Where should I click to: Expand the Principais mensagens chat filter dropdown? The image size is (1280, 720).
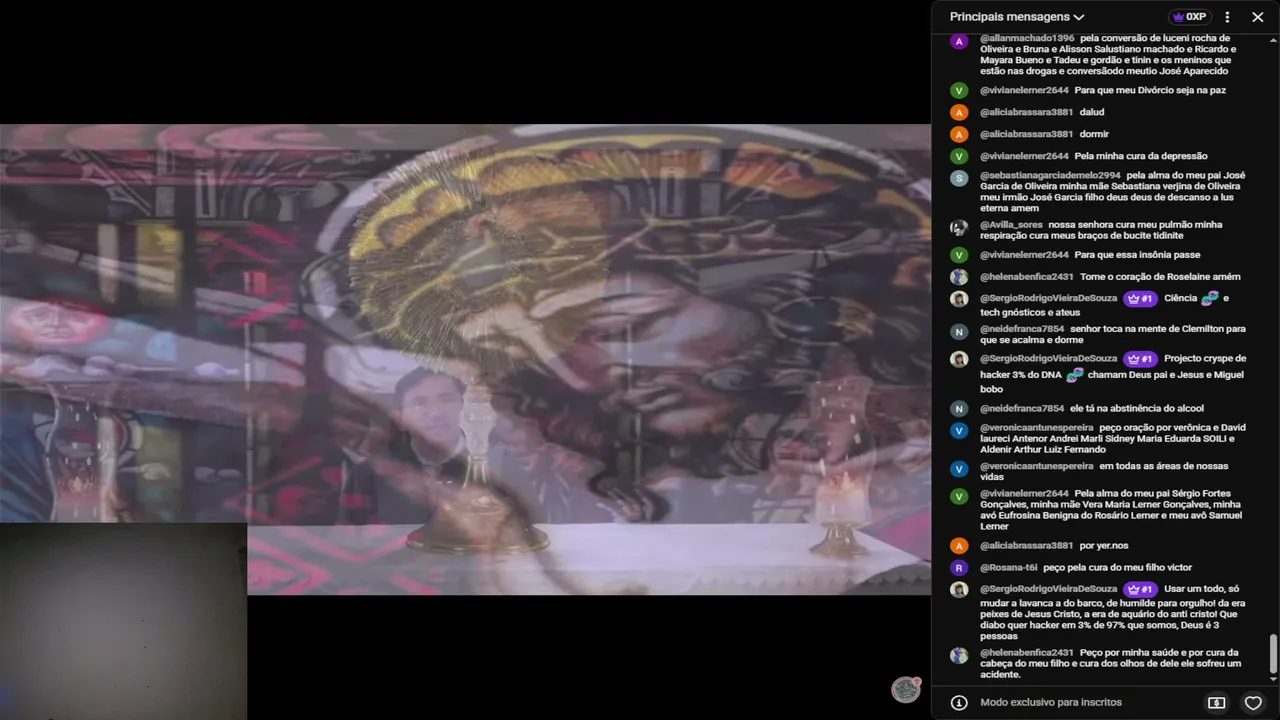pos(1017,17)
